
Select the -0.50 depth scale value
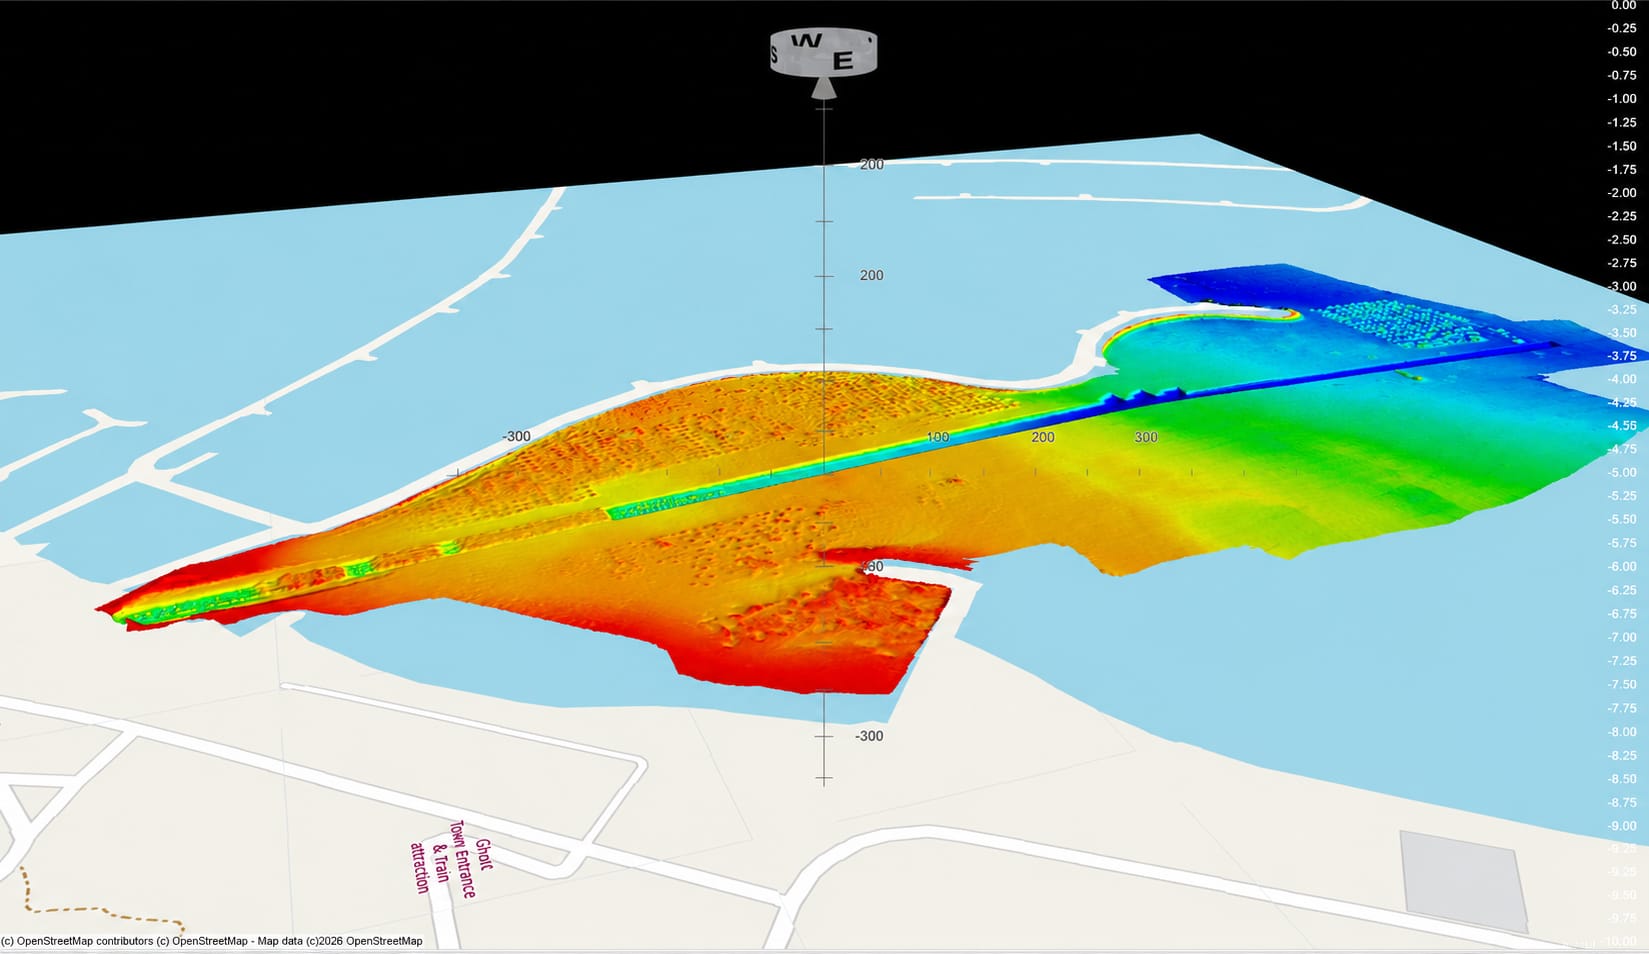pos(1621,52)
